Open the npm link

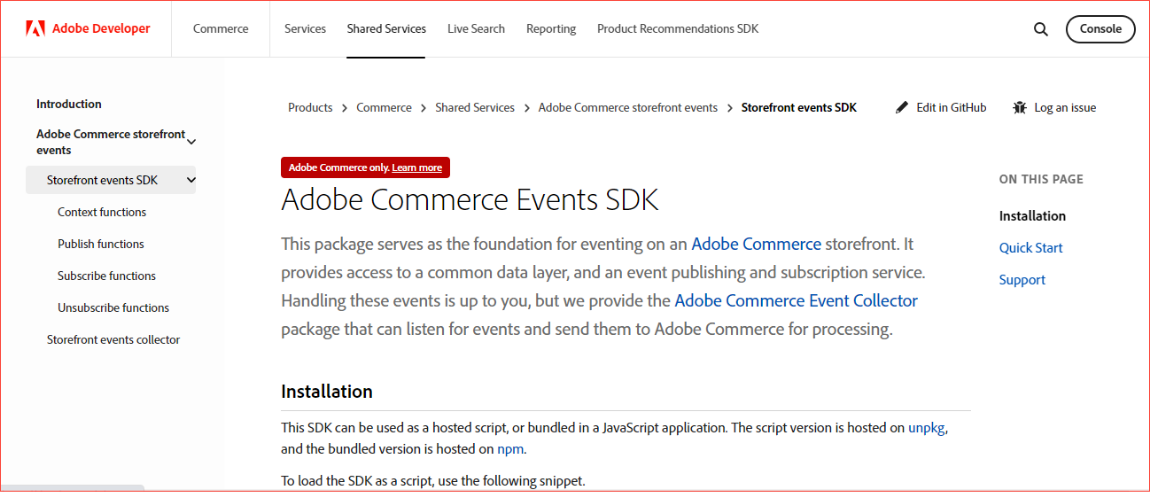[x=510, y=449]
